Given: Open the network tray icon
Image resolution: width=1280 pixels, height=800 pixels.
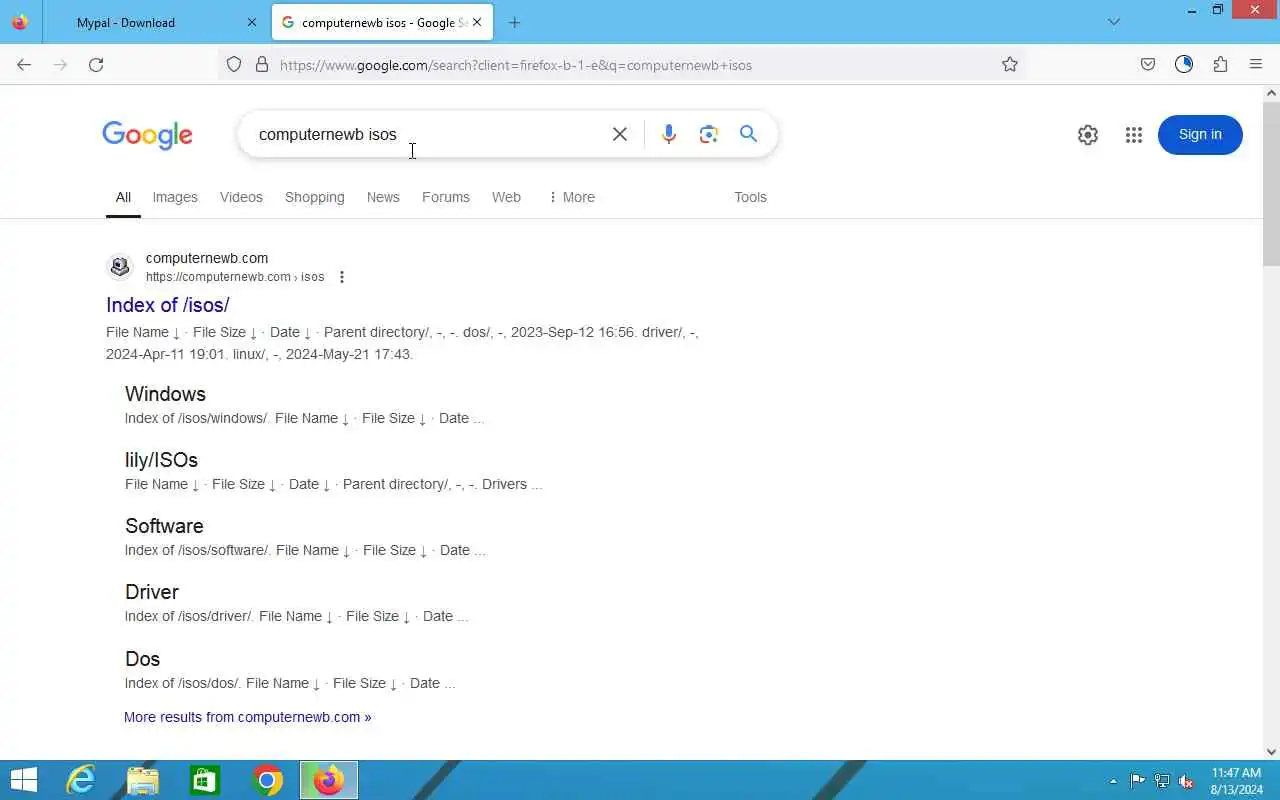Looking at the screenshot, I should coord(1162,781).
